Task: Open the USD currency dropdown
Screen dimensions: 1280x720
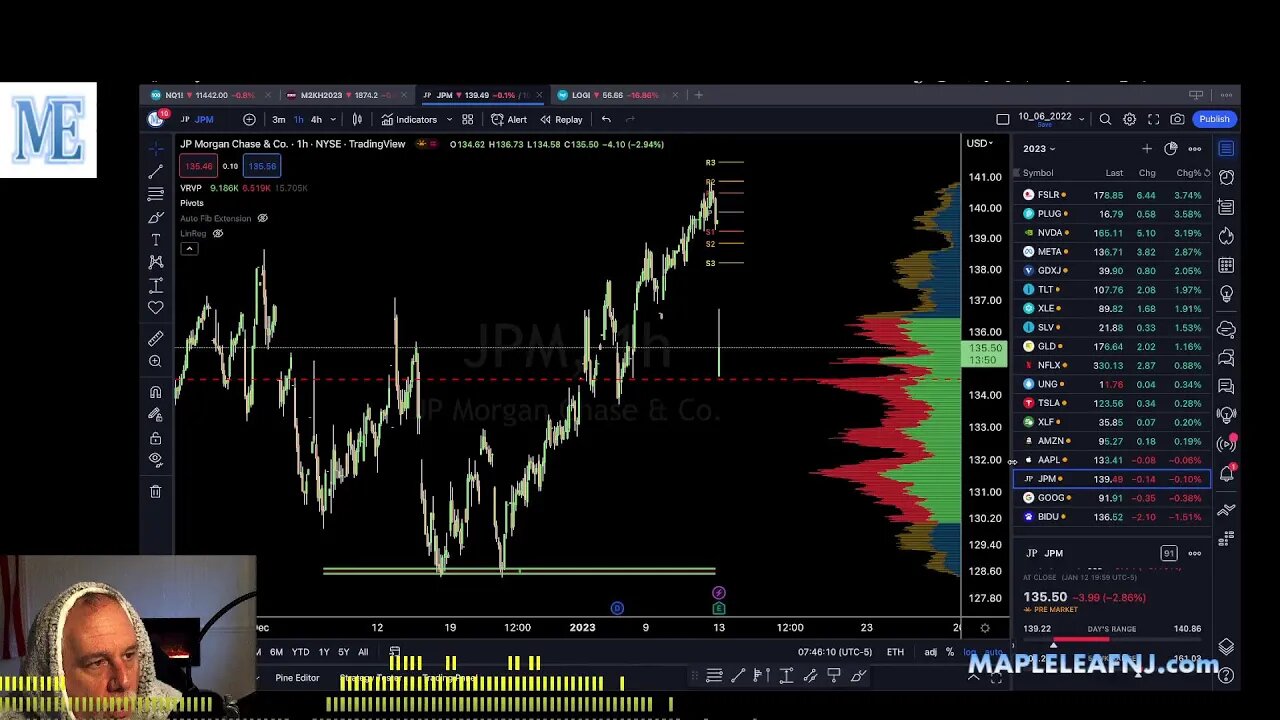Action: click(980, 143)
